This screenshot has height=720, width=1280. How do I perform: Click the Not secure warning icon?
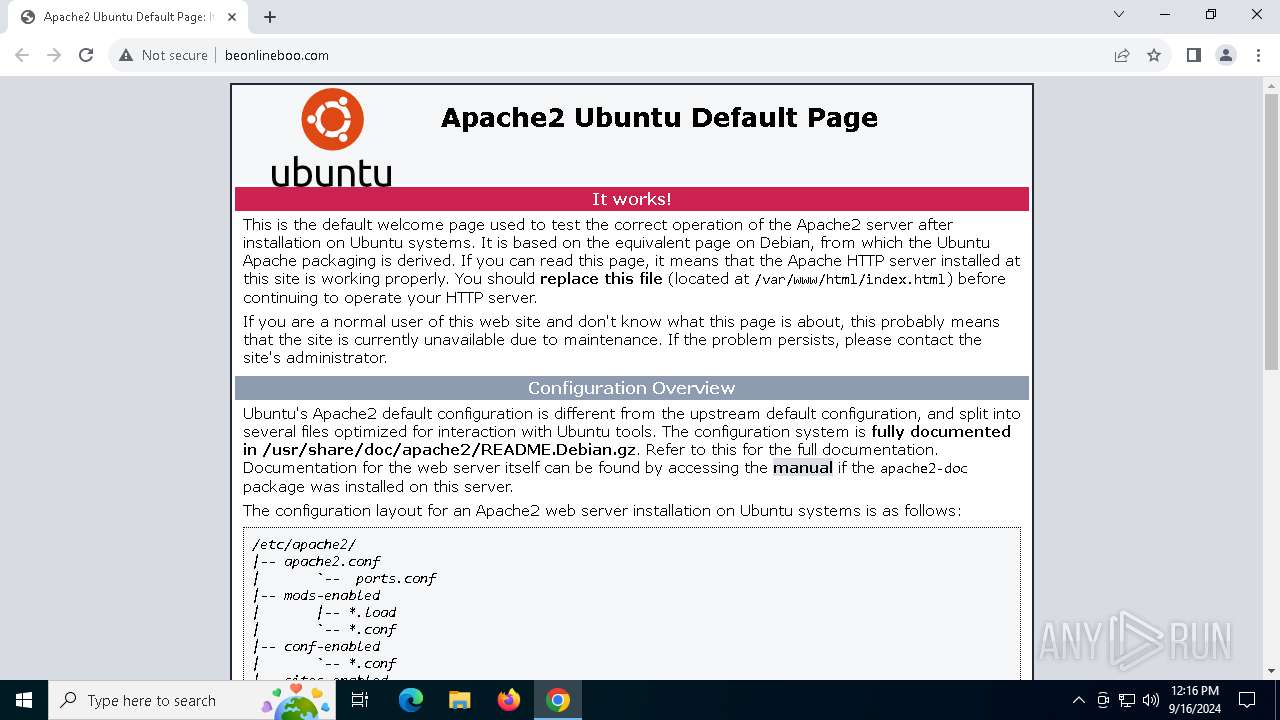pyautogui.click(x=126, y=55)
